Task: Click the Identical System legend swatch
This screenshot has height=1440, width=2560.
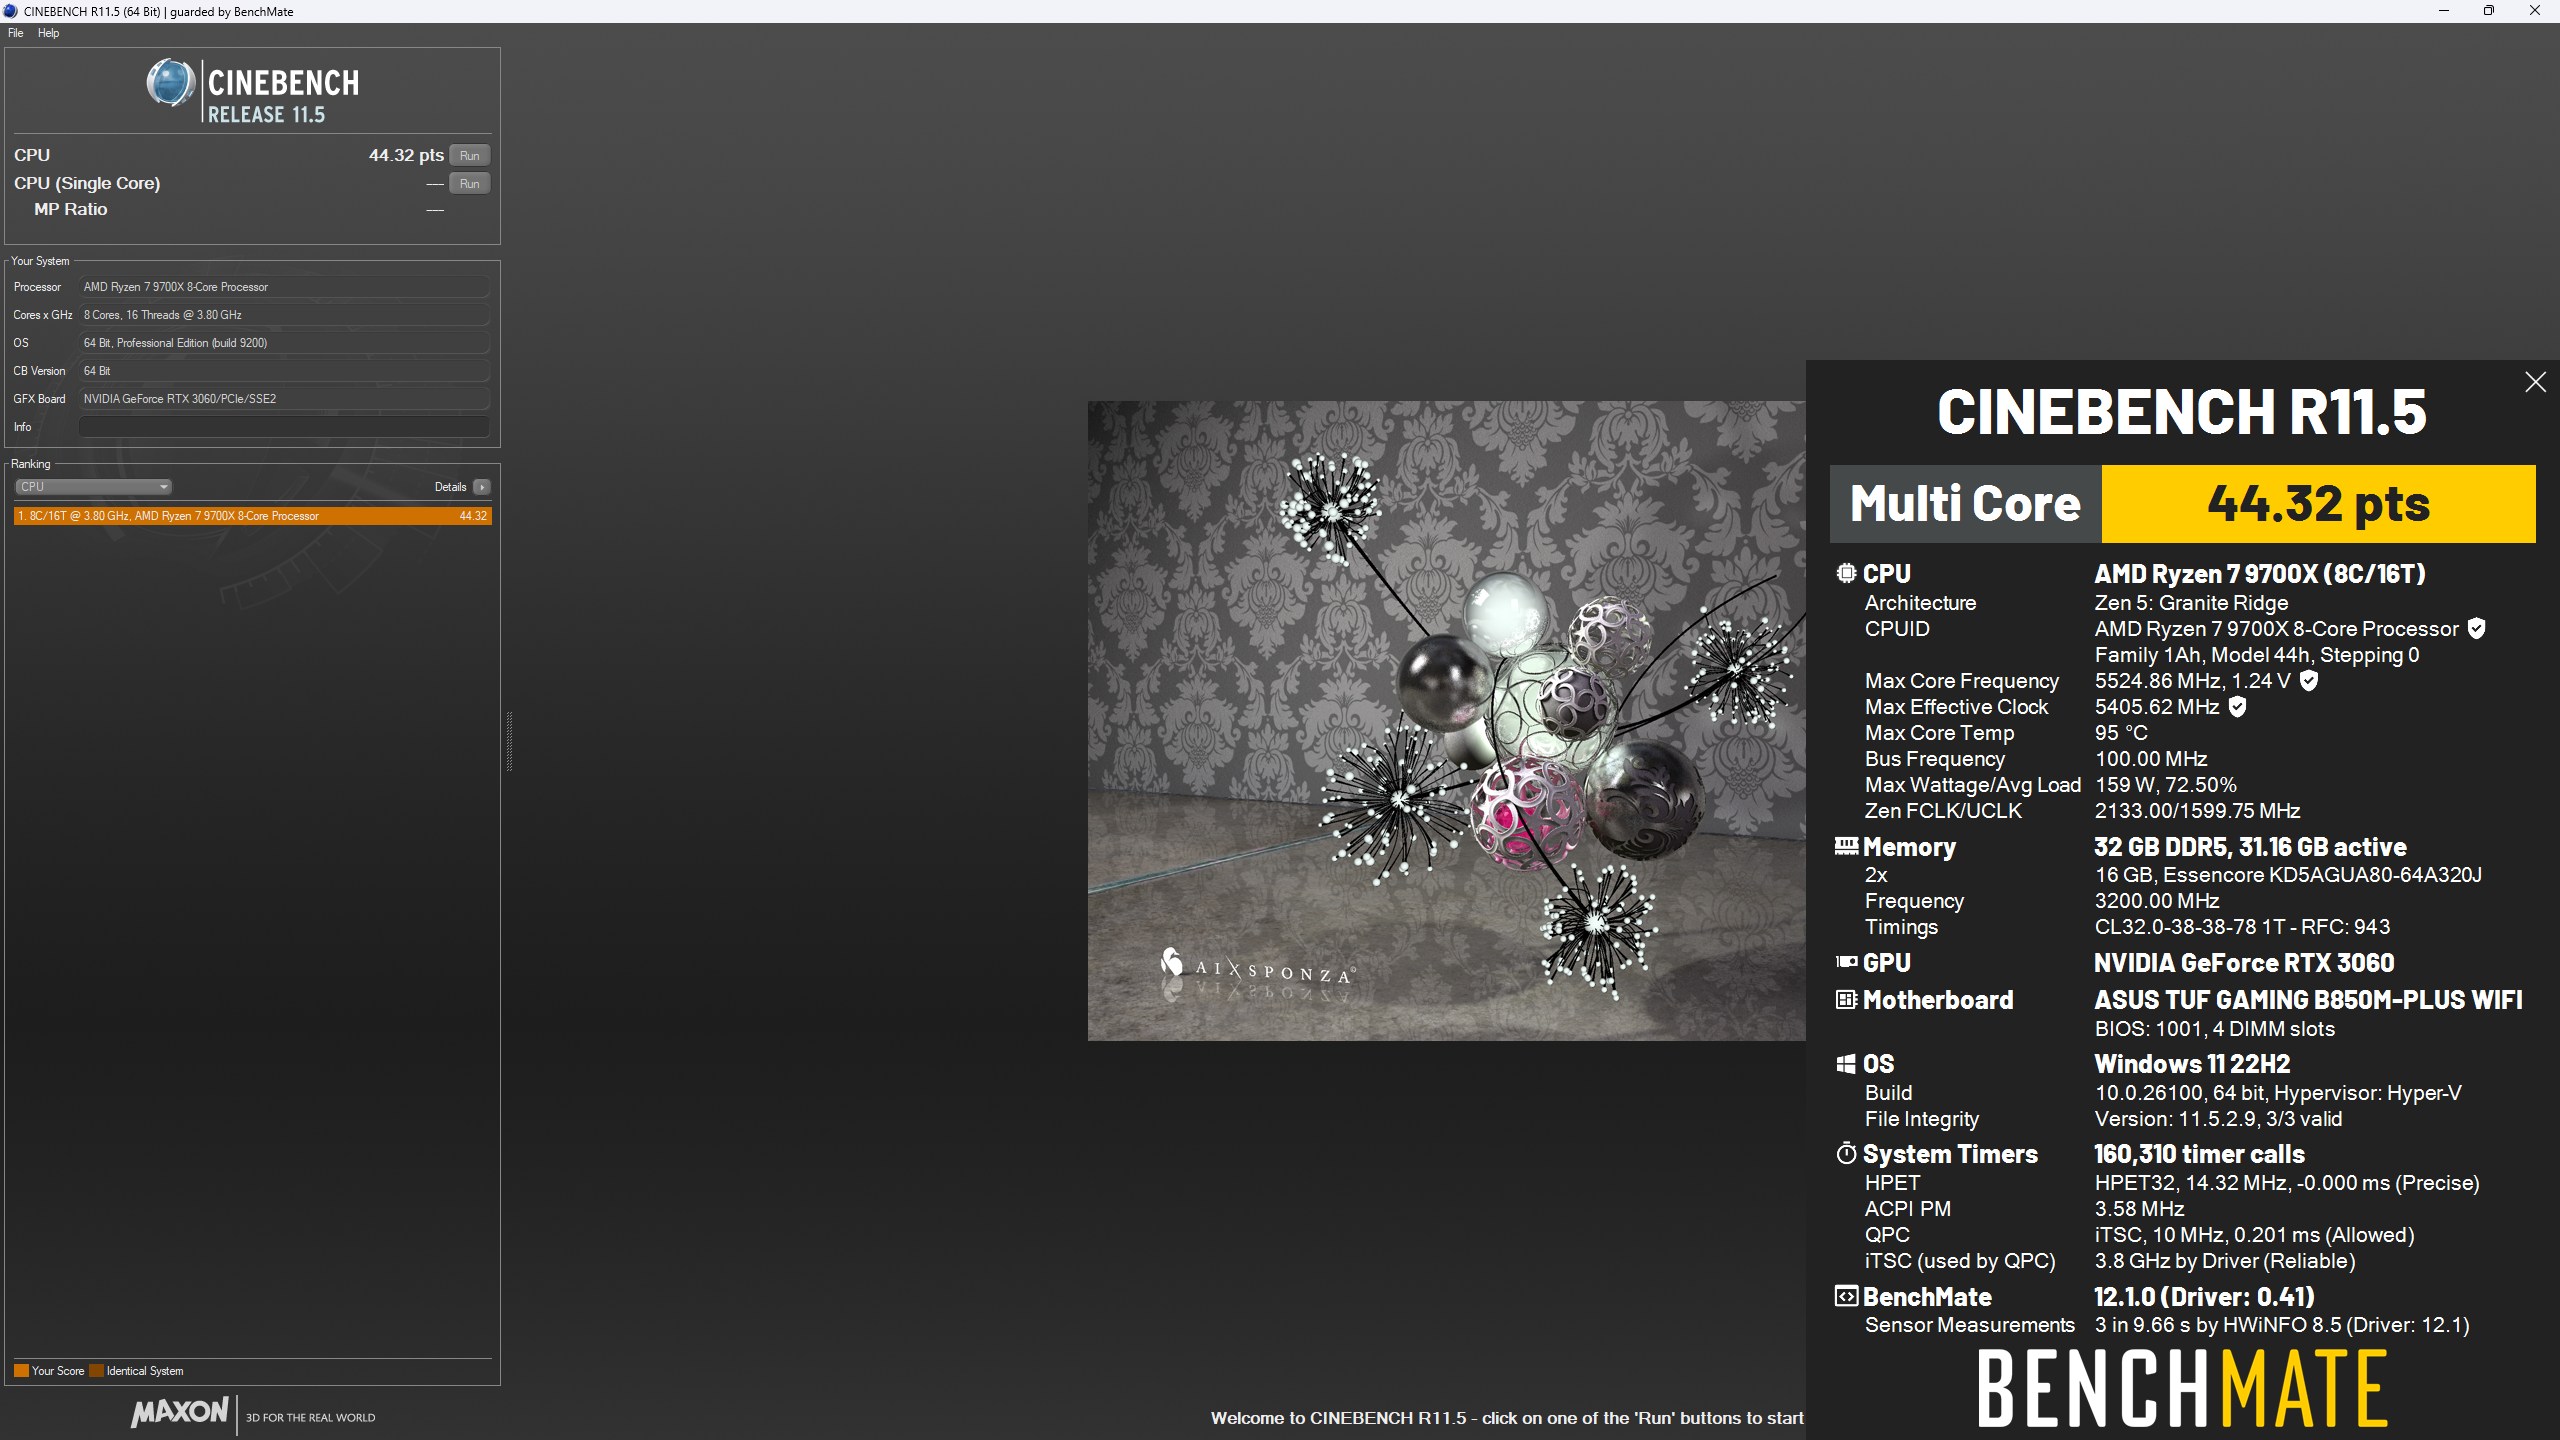Action: (x=96, y=1371)
